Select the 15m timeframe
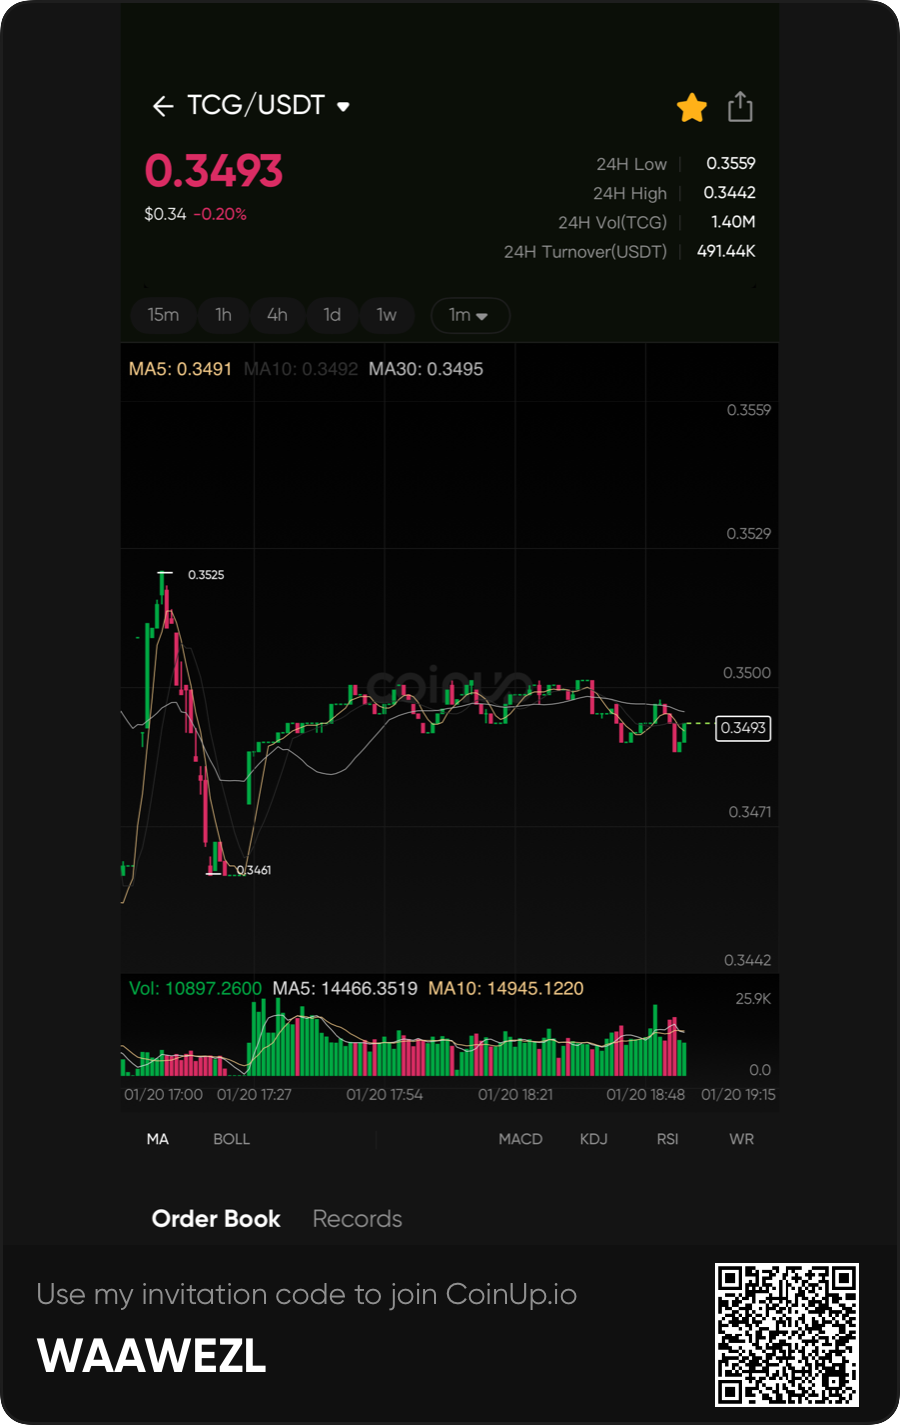 163,315
